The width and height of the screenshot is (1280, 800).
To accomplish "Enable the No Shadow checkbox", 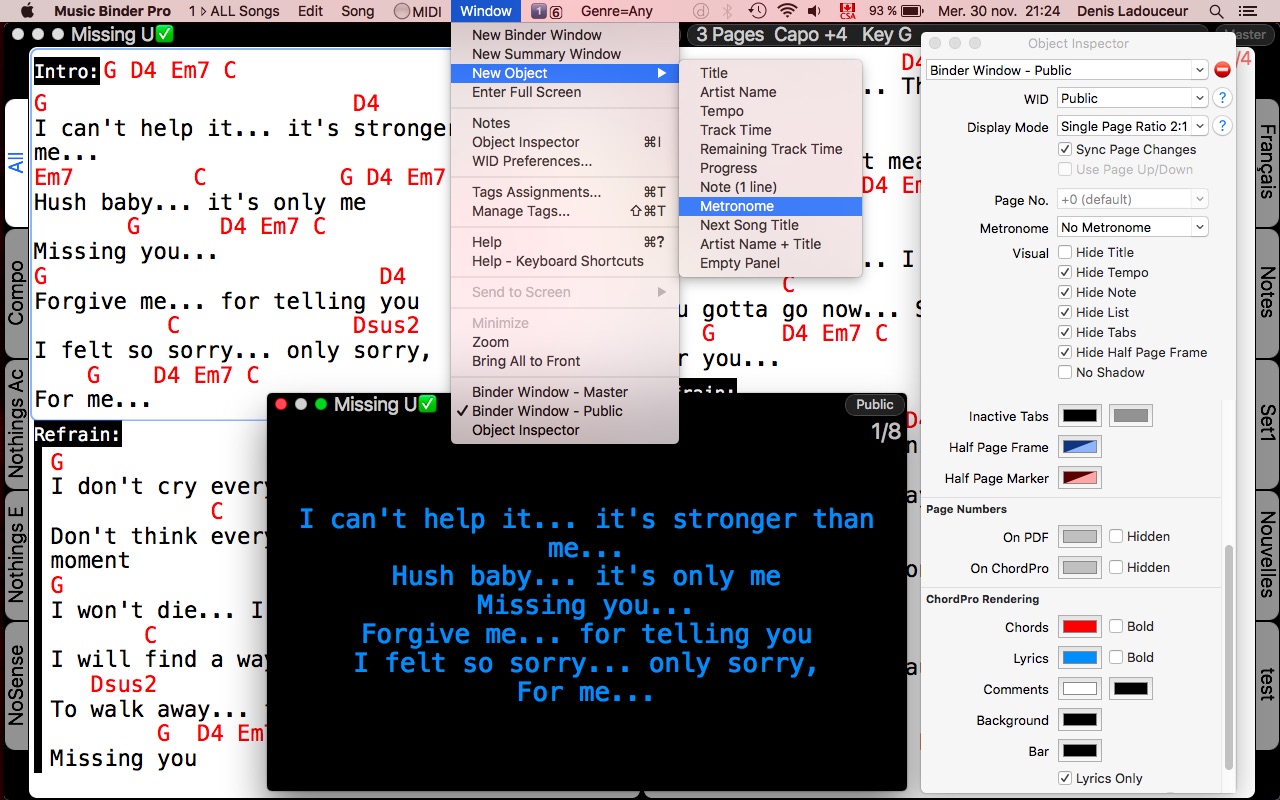I will [x=1066, y=372].
